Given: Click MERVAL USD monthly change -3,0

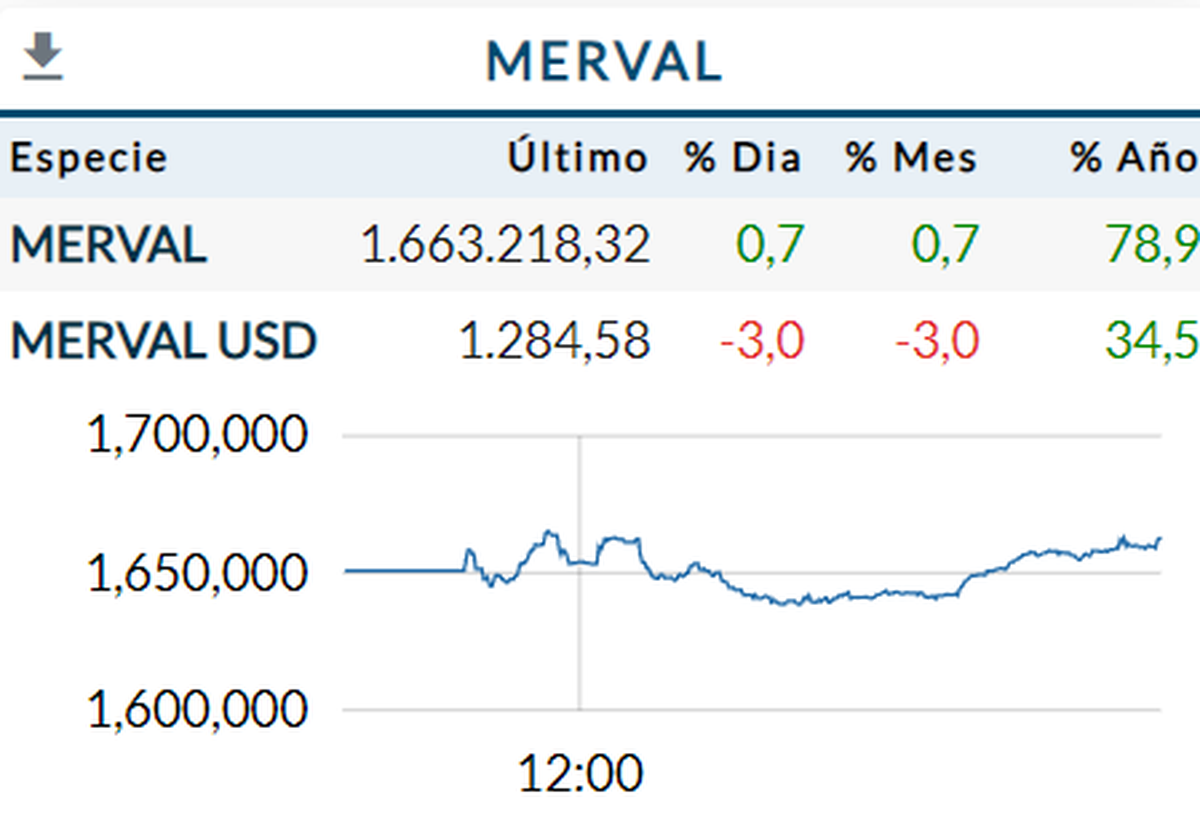Looking at the screenshot, I should click(937, 342).
